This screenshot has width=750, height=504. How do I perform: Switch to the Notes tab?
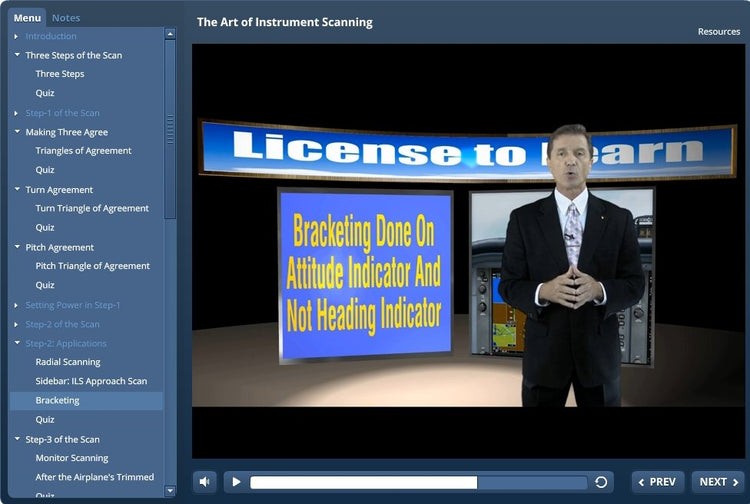coord(66,18)
